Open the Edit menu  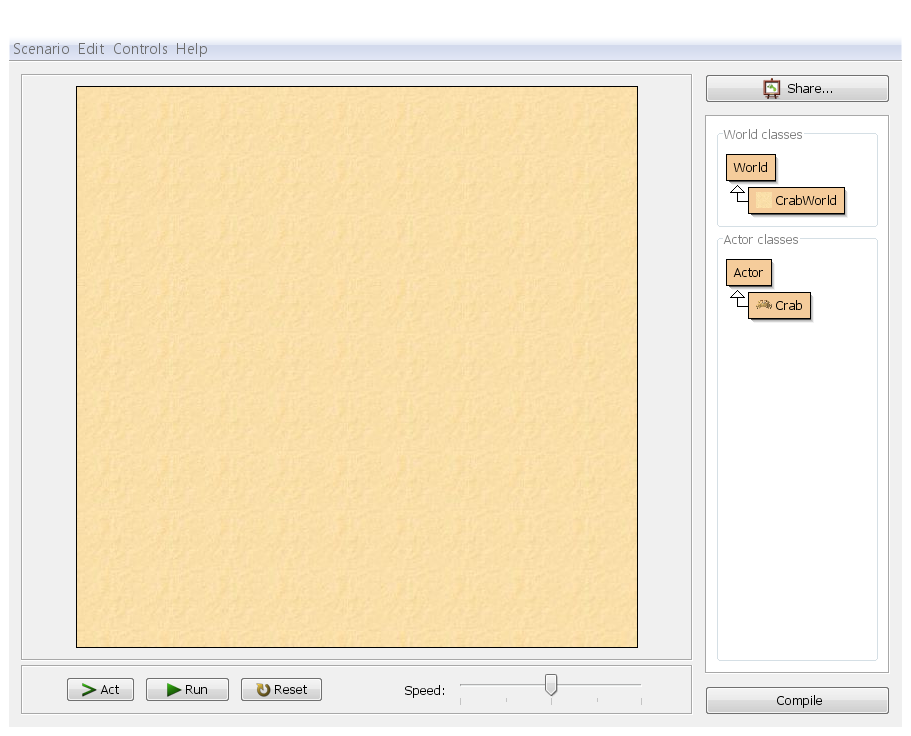[x=91, y=49]
